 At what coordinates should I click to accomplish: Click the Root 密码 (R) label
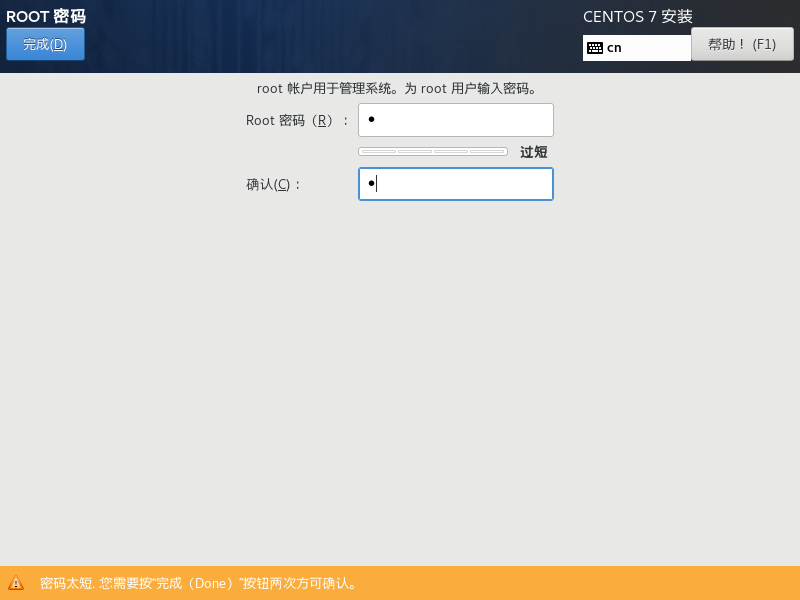[x=296, y=120]
